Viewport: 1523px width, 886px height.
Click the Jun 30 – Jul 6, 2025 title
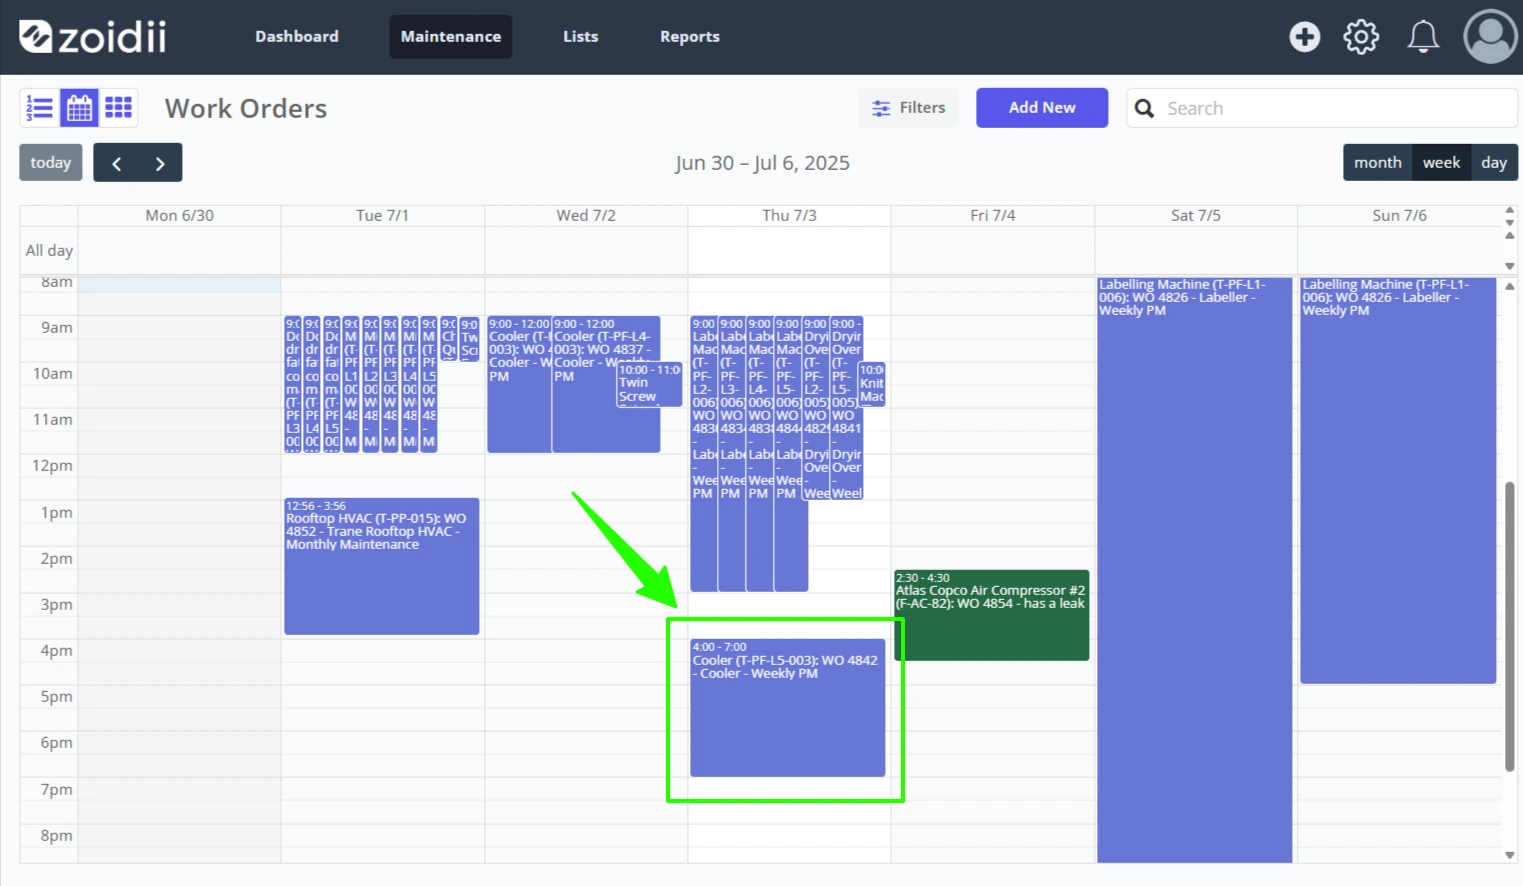(762, 163)
